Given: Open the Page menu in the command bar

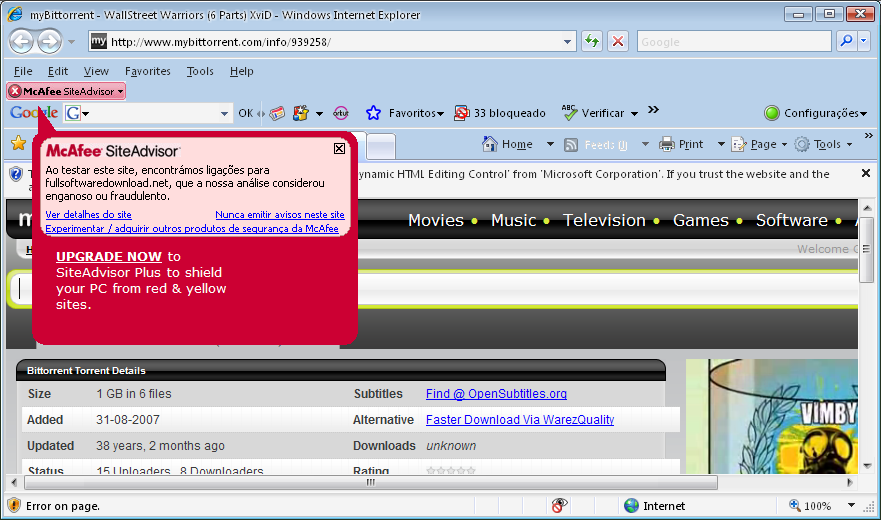Looking at the screenshot, I should (759, 144).
